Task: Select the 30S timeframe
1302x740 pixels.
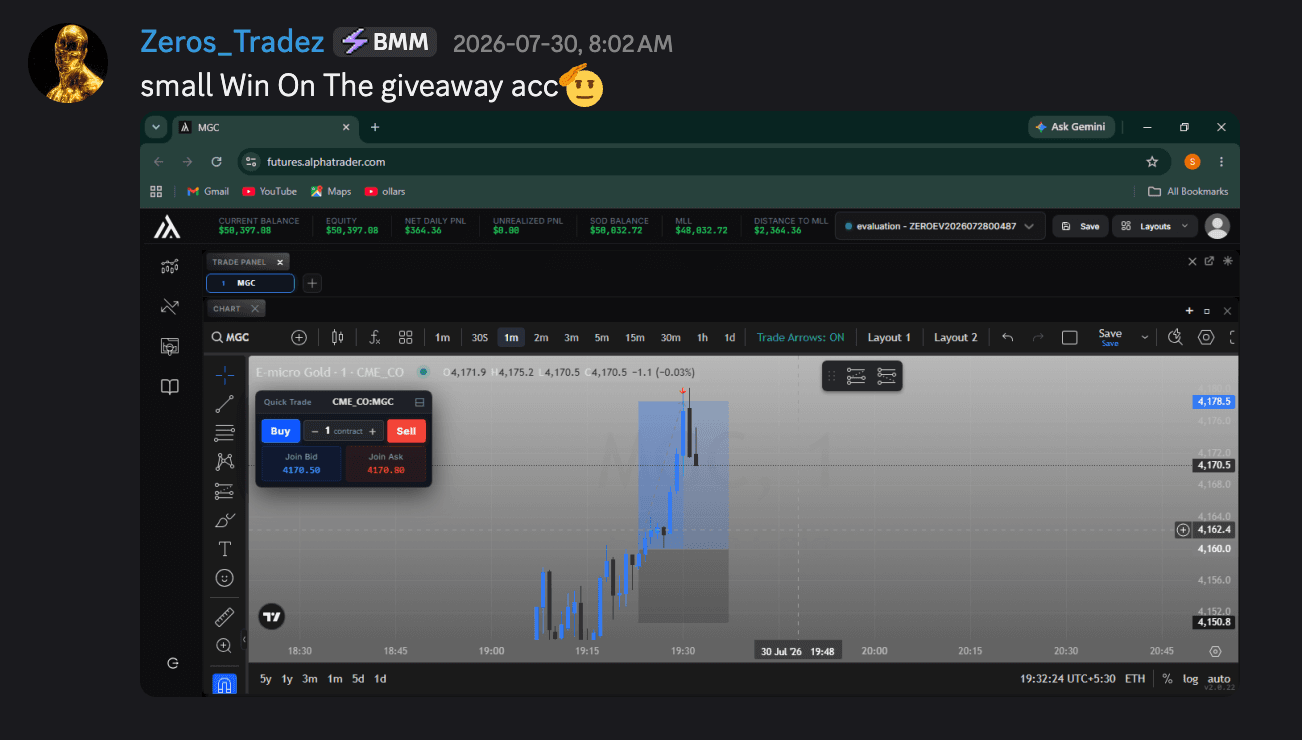Action: (x=480, y=337)
